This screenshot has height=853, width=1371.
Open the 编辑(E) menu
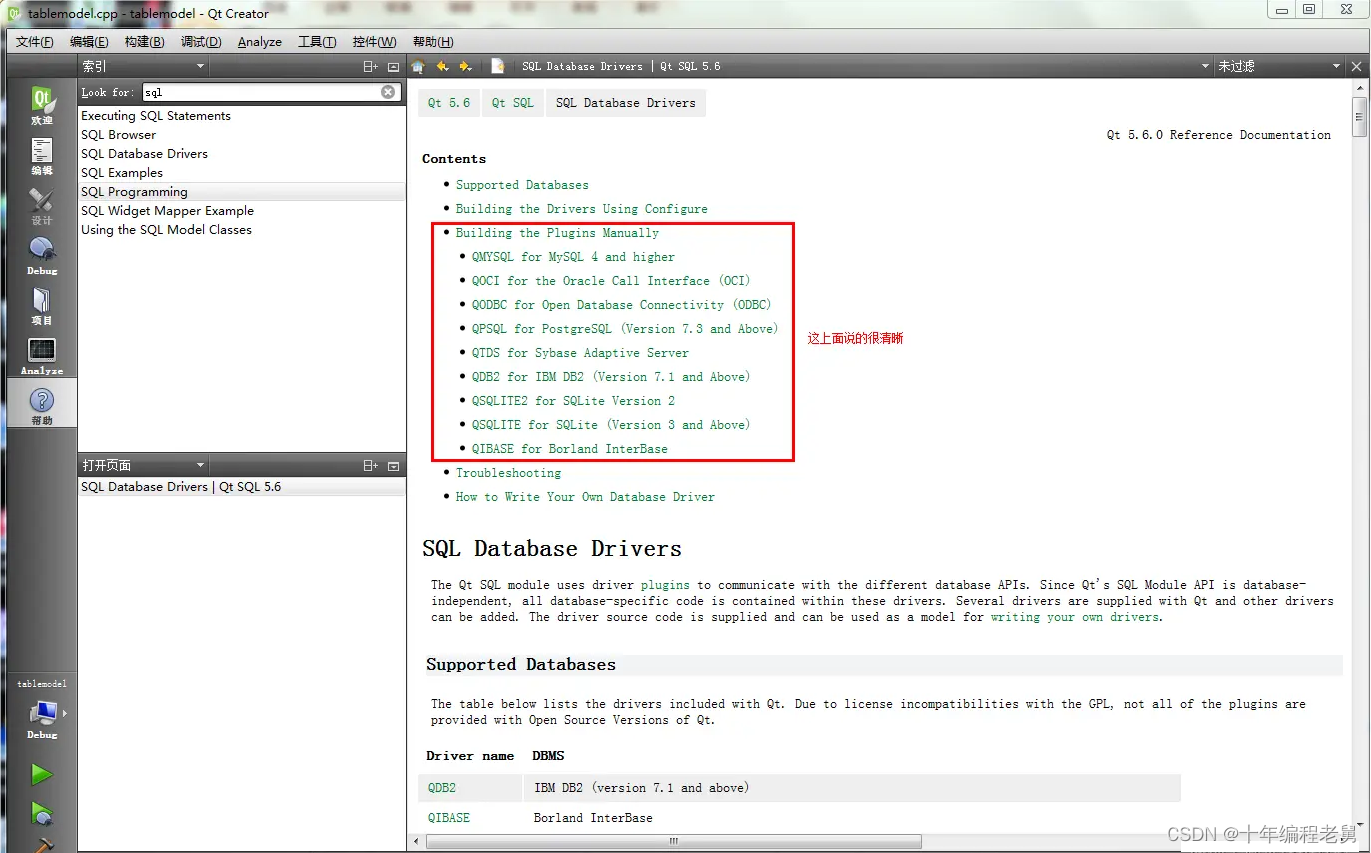[89, 42]
